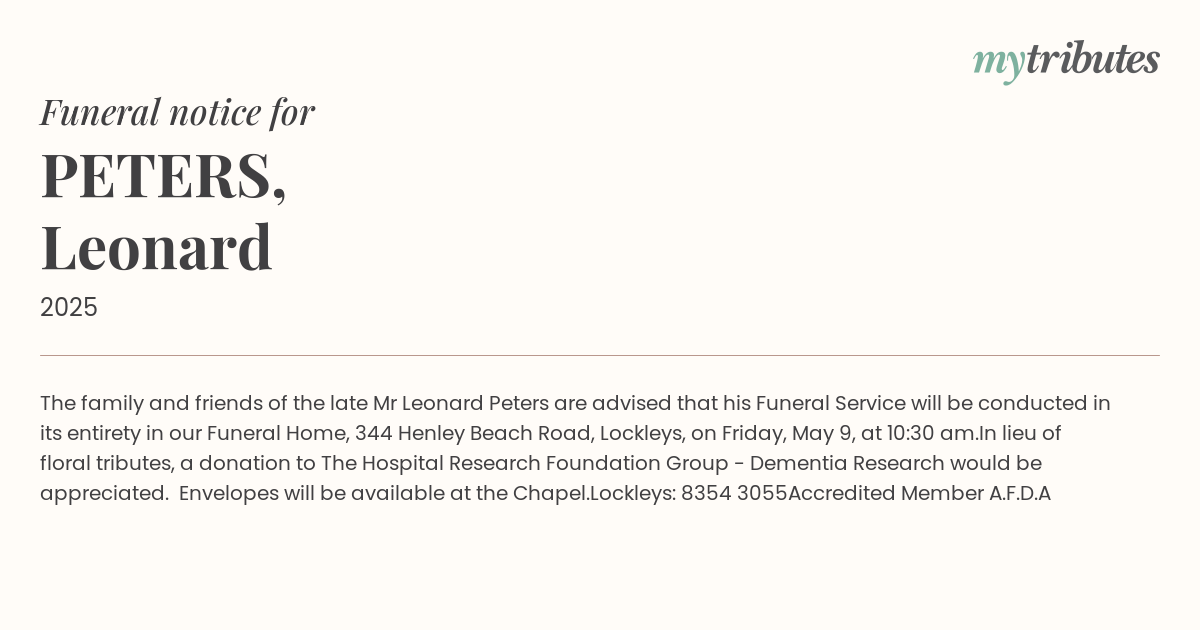Click the 'Dementia Research' text
This screenshot has width=1200, height=630.
[847, 463]
